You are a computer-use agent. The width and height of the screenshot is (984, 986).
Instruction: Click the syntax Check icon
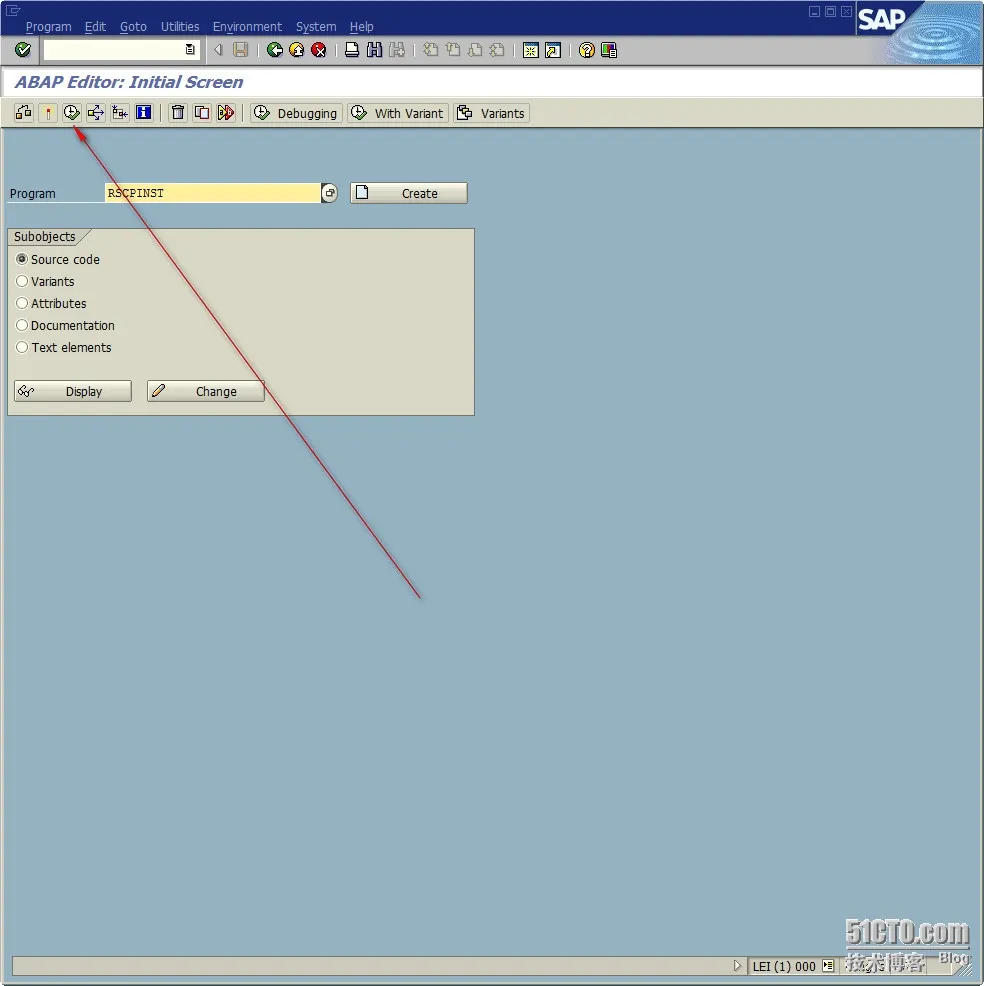[24, 113]
